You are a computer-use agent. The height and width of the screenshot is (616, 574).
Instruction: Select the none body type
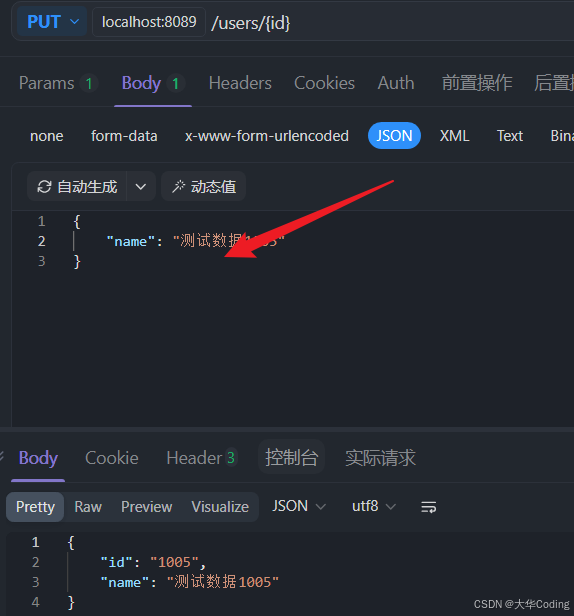click(x=46, y=136)
